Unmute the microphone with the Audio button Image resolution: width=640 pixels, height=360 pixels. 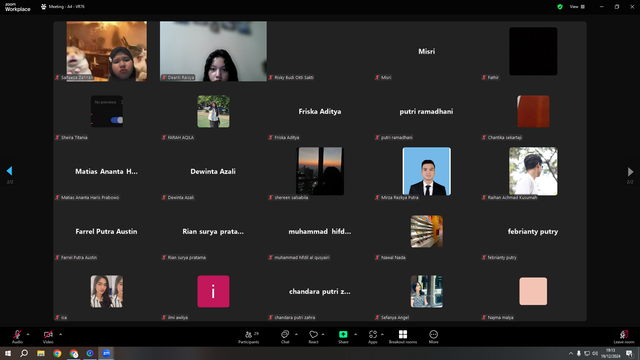tap(17, 337)
